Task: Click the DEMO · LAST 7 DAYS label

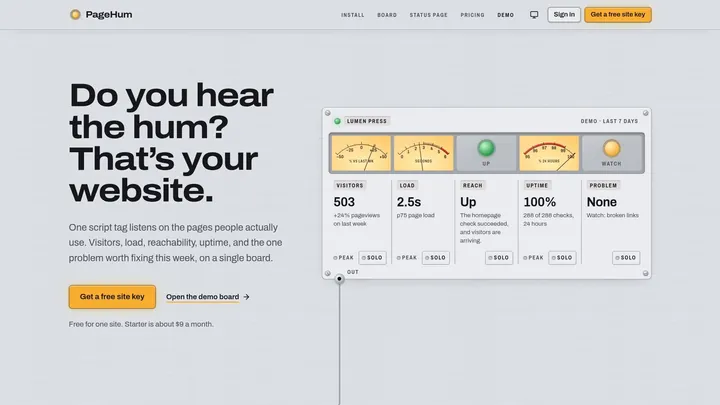Action: click(x=609, y=121)
